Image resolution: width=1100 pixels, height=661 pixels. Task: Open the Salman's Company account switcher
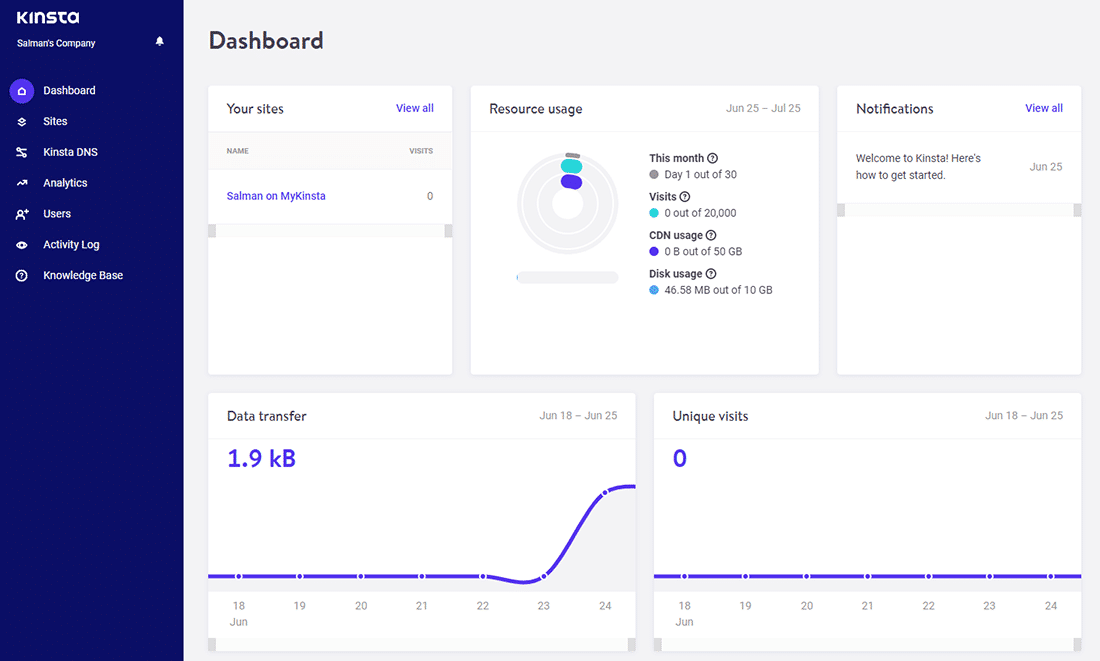[56, 43]
